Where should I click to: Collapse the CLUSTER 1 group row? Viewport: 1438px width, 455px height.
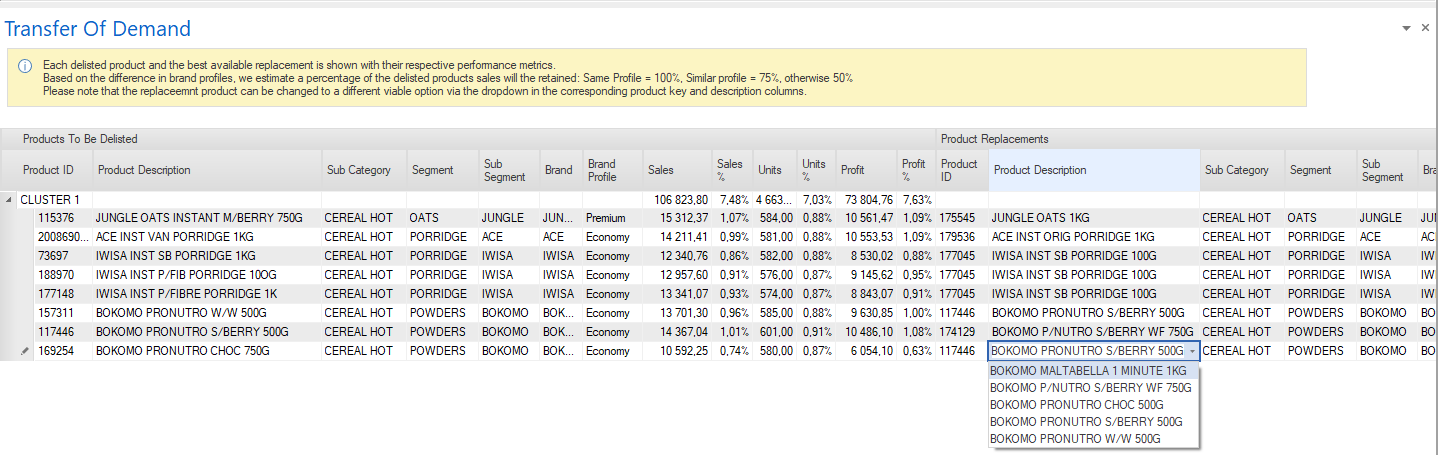[x=10, y=200]
